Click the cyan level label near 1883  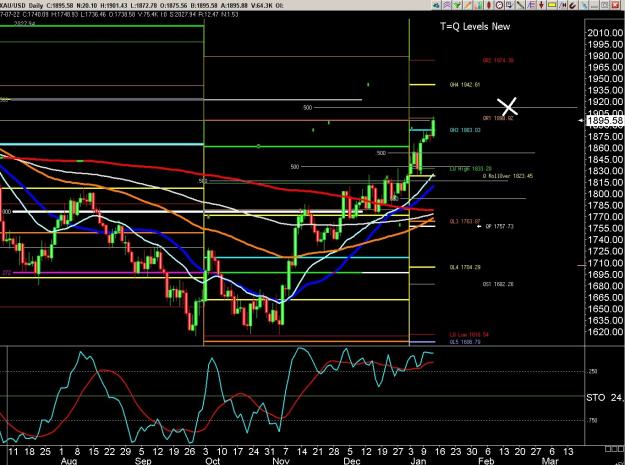click(465, 130)
